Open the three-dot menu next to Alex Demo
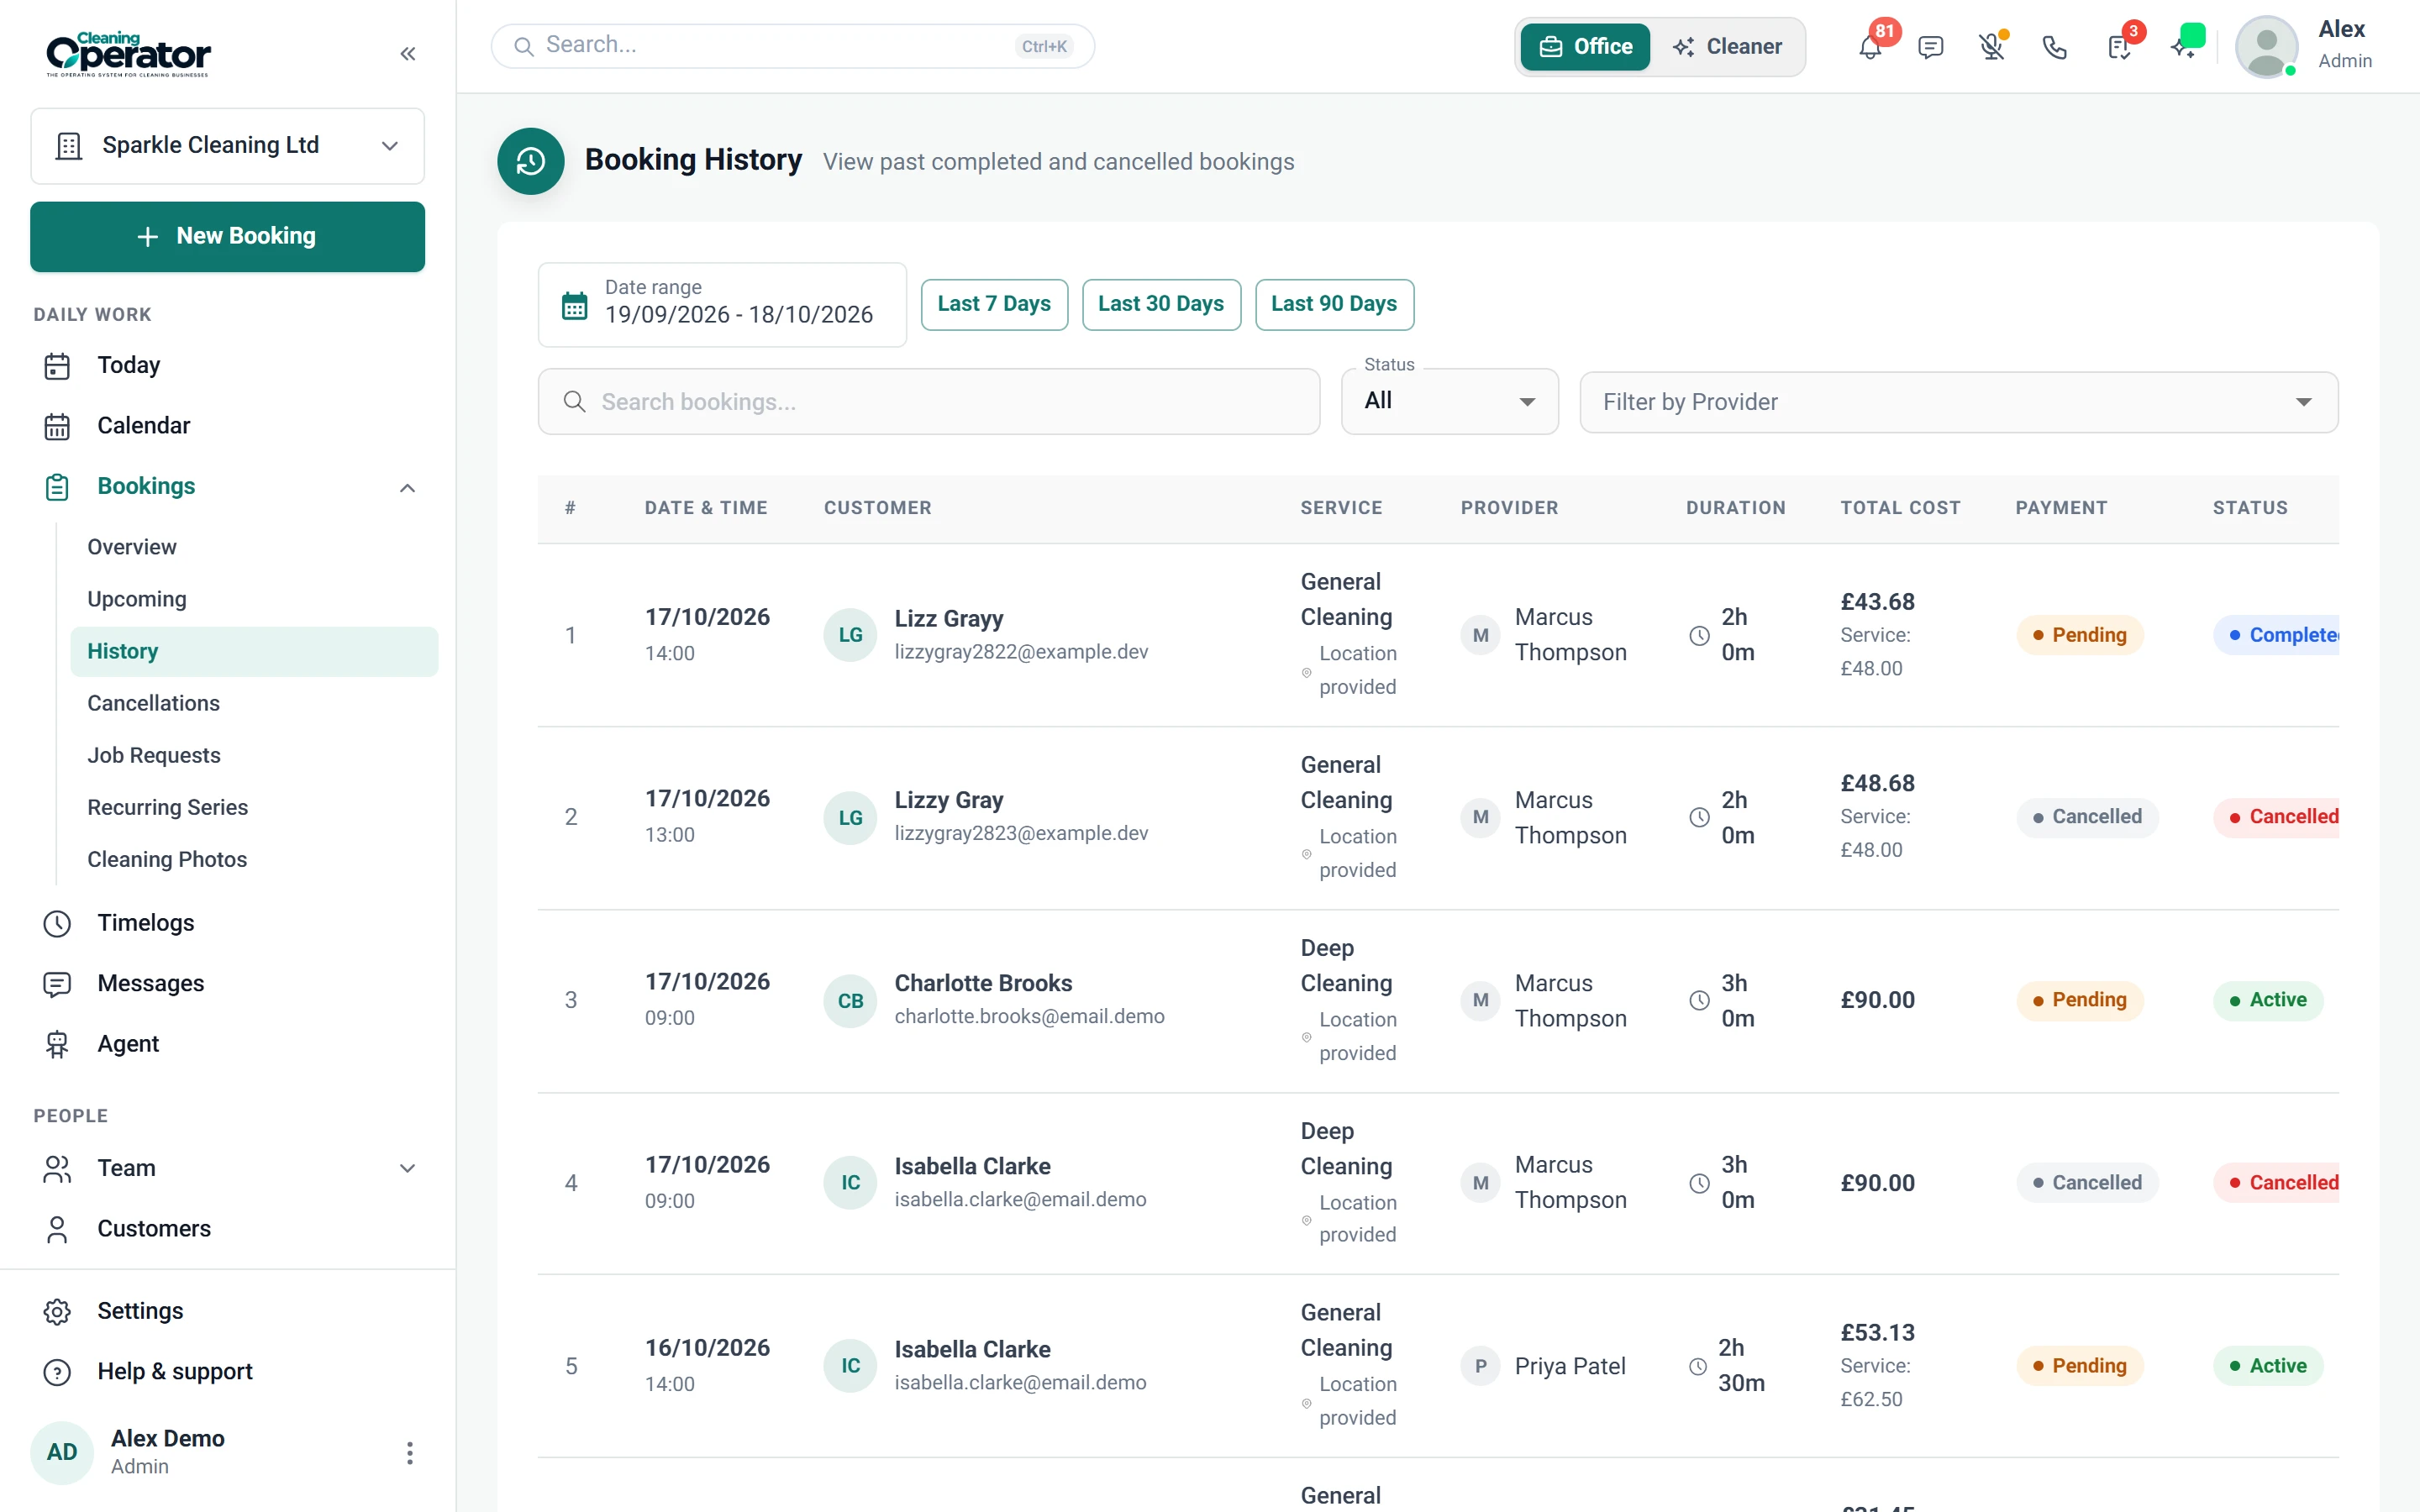This screenshot has height=1512, width=2420. pos(409,1453)
